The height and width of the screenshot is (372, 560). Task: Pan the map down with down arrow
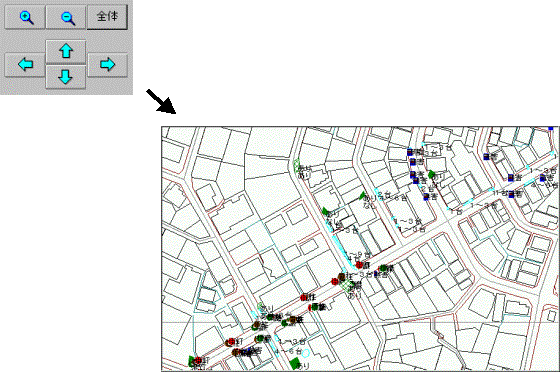point(66,77)
